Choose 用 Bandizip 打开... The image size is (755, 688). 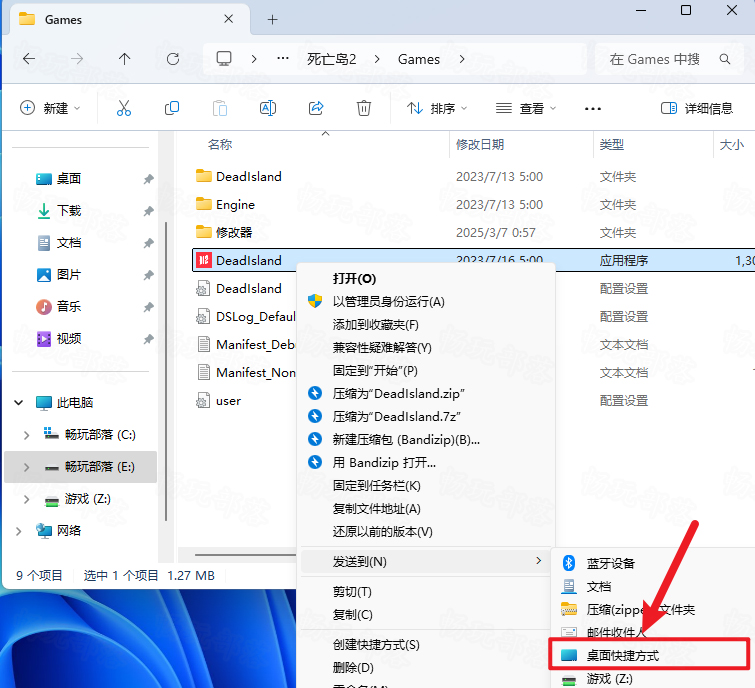[384, 463]
